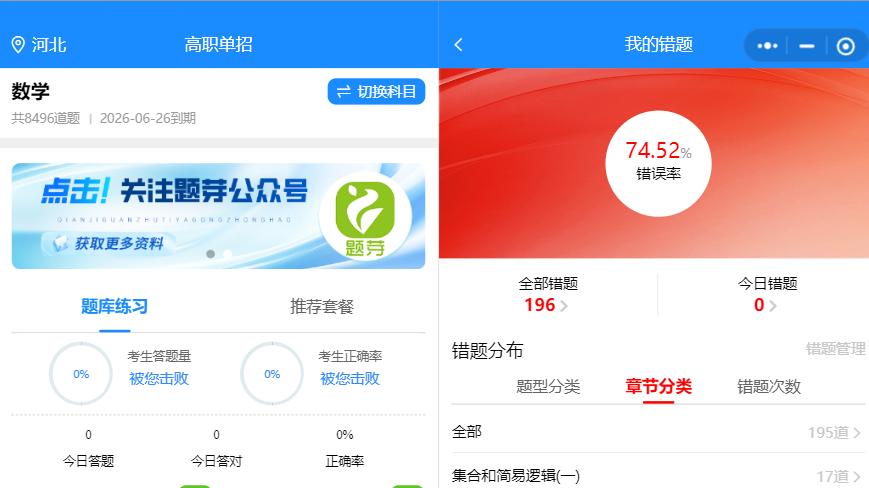Viewport: 869px width, 488px height.
Task: Switch to the 推荐套餐 tab
Action: click(322, 306)
